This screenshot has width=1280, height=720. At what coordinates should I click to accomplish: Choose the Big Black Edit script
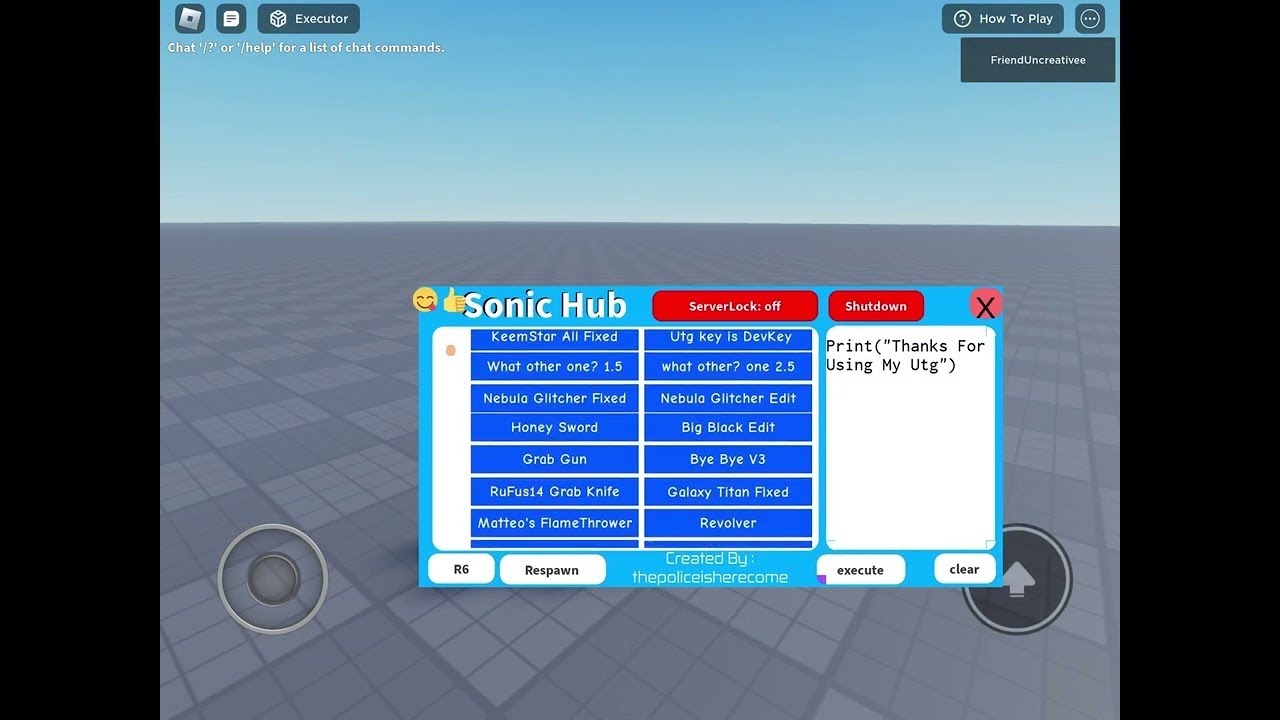[728, 427]
